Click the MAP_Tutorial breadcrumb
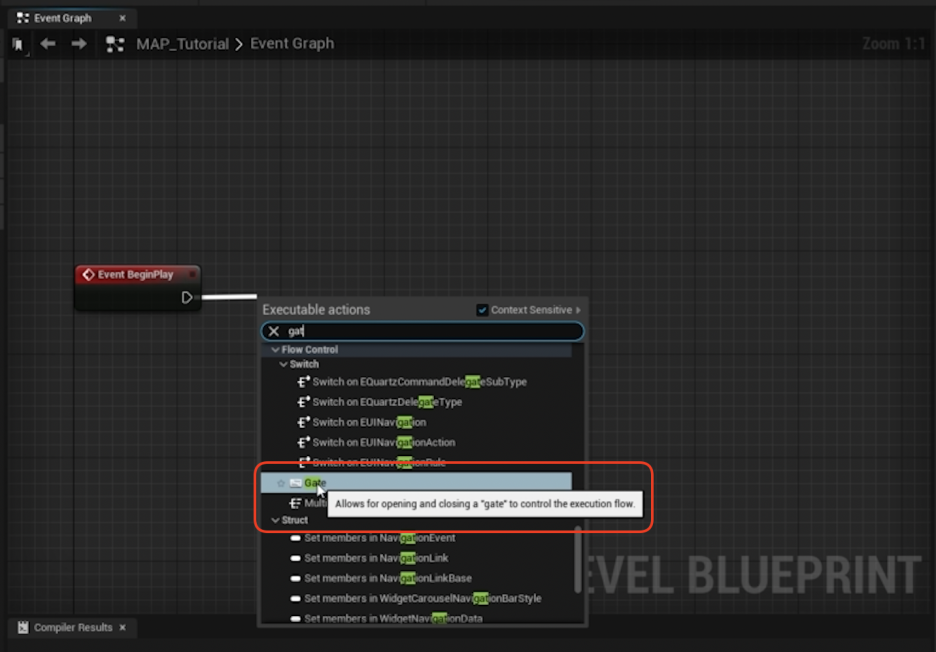The width and height of the screenshot is (936, 652). (182, 44)
